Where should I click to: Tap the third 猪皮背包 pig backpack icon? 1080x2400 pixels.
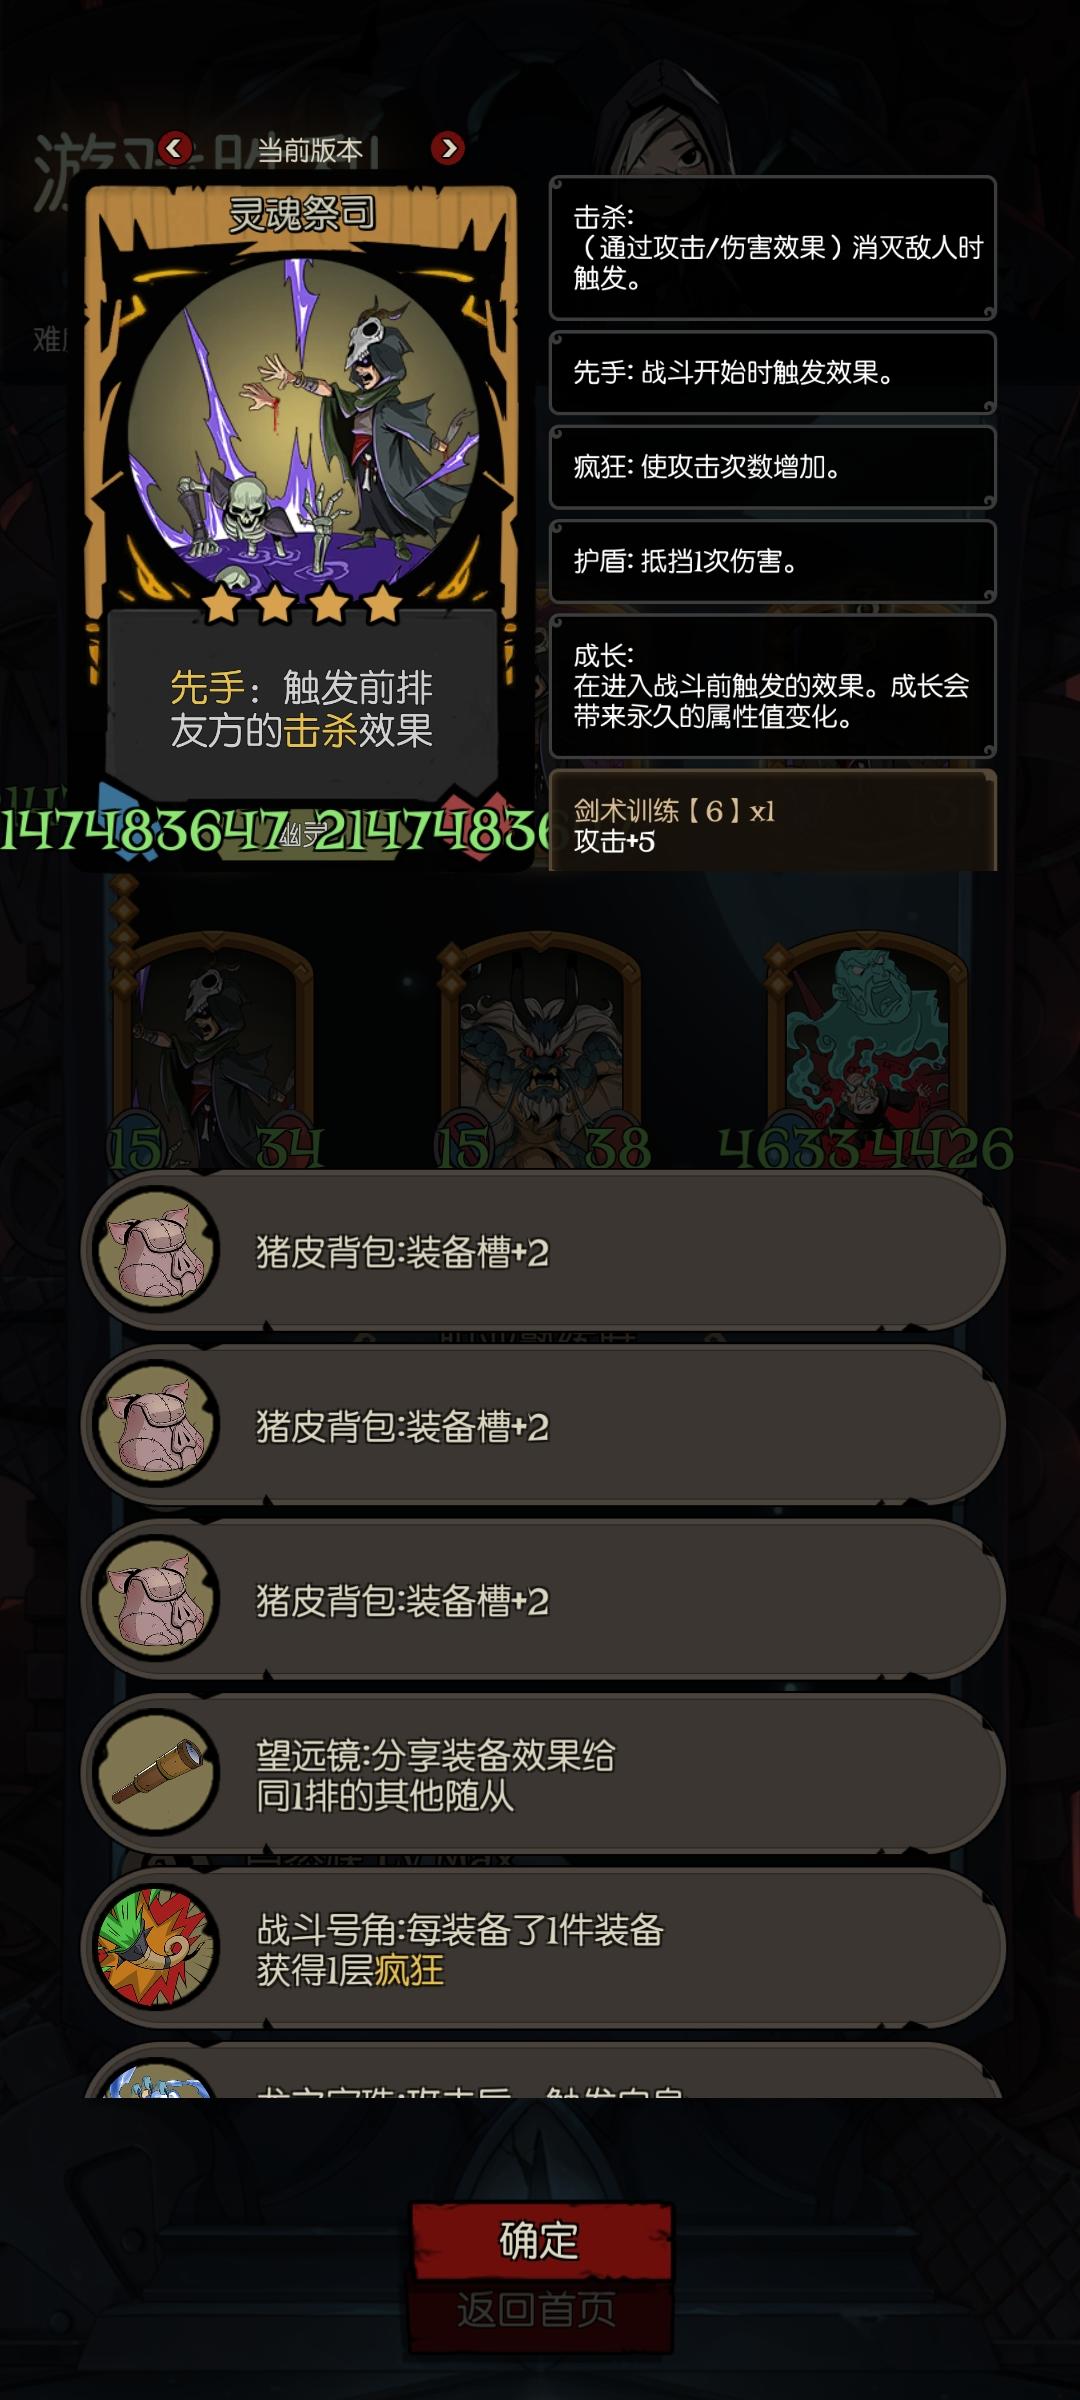click(156, 1598)
